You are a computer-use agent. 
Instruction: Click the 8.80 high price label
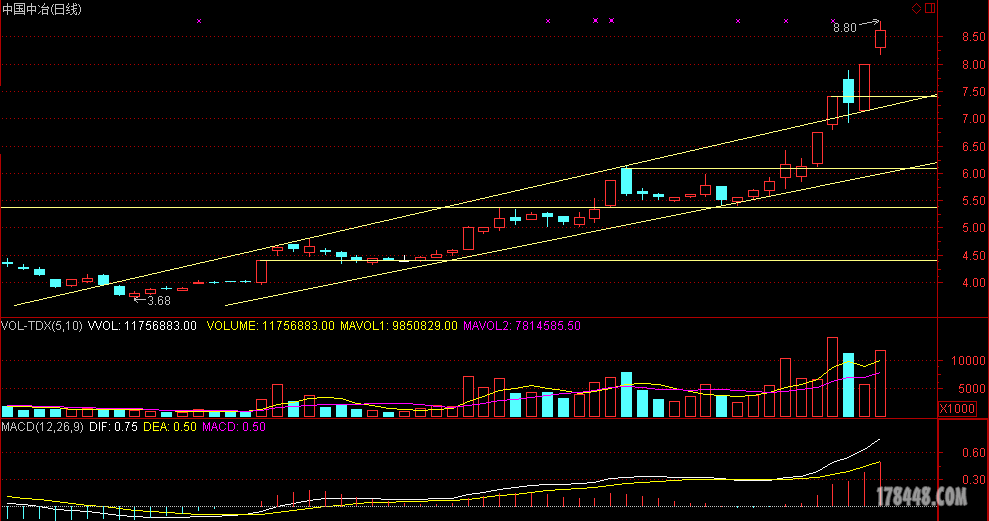click(845, 28)
